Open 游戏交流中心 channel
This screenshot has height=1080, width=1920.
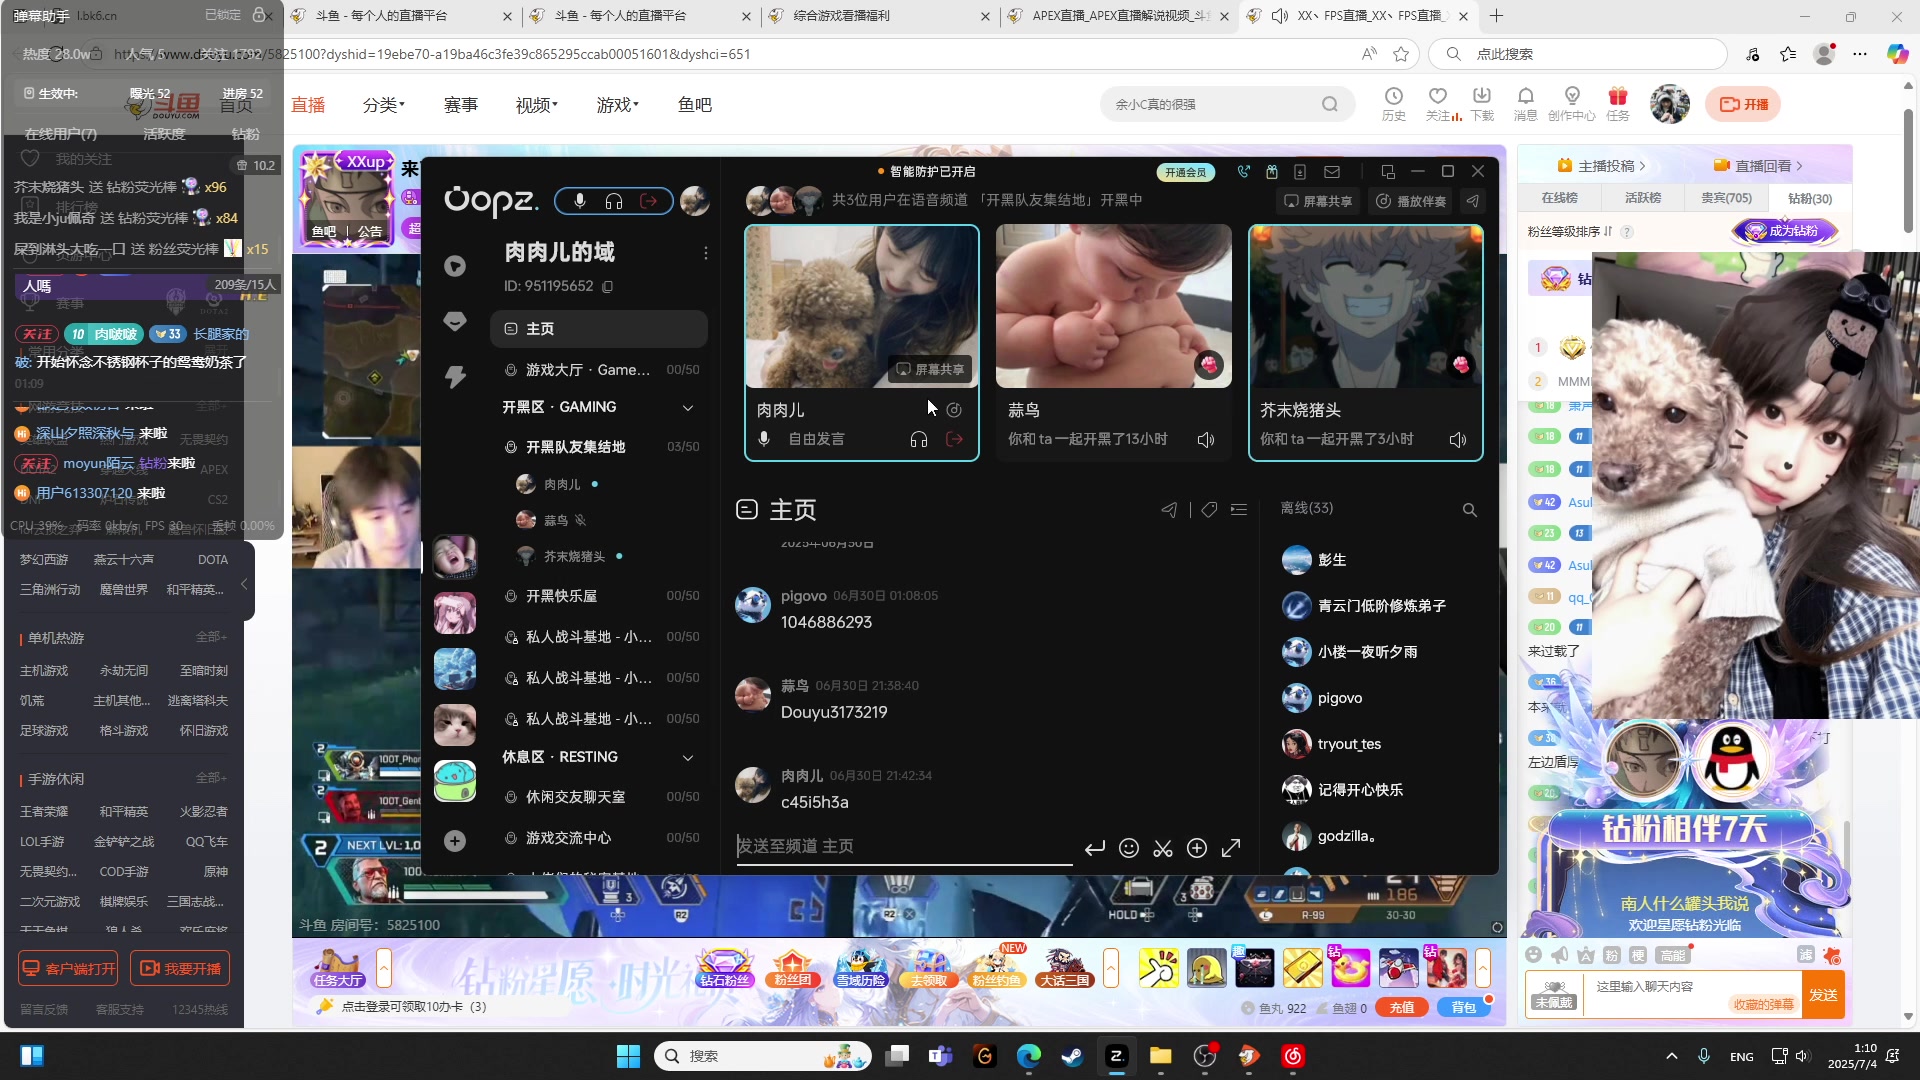tap(599, 838)
